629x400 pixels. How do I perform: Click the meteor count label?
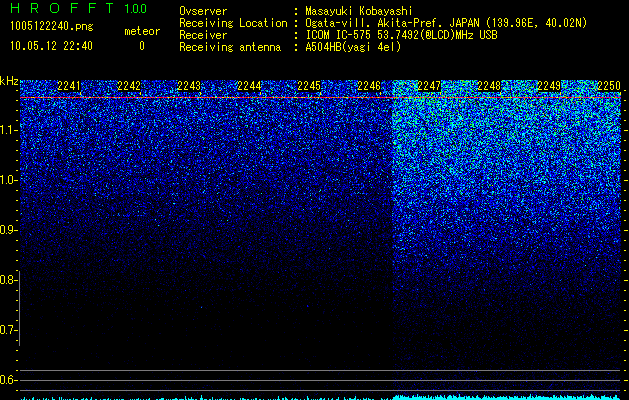tap(142, 31)
